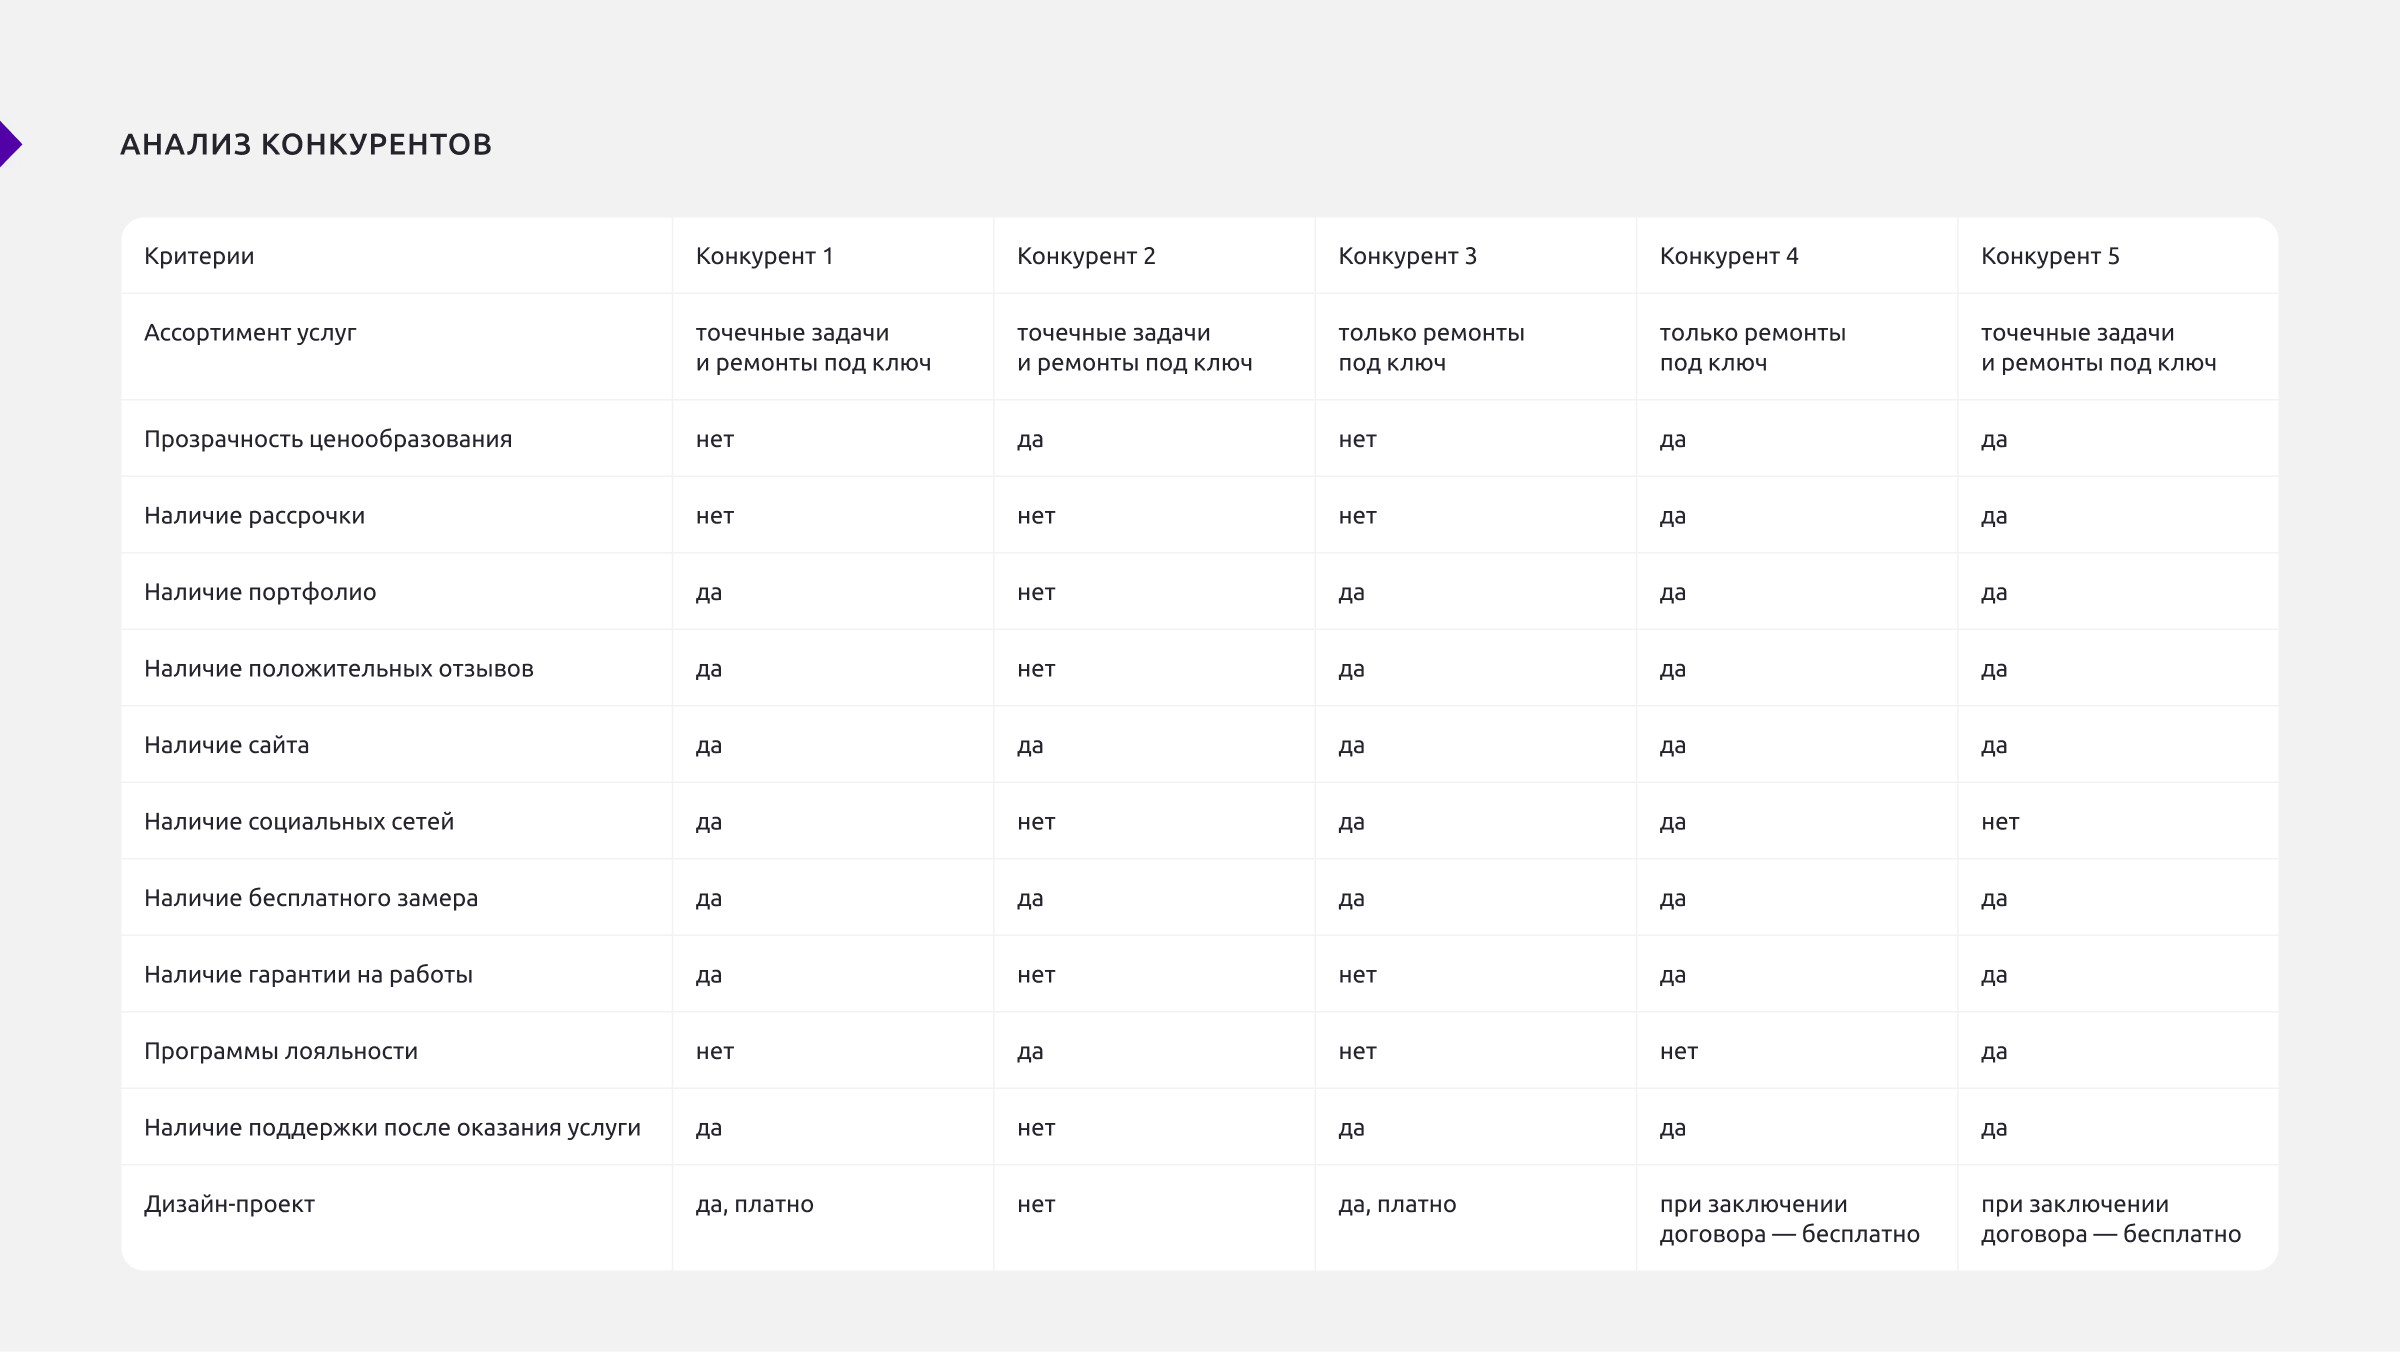The height and width of the screenshot is (1352, 2400).
Task: Select the 'Наличие сайта' row label
Action: click(x=226, y=745)
